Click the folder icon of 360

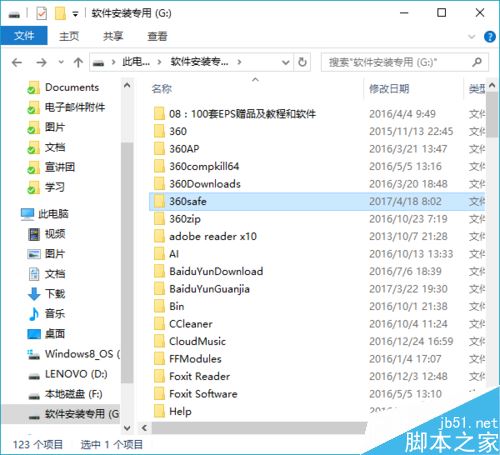tap(159, 131)
